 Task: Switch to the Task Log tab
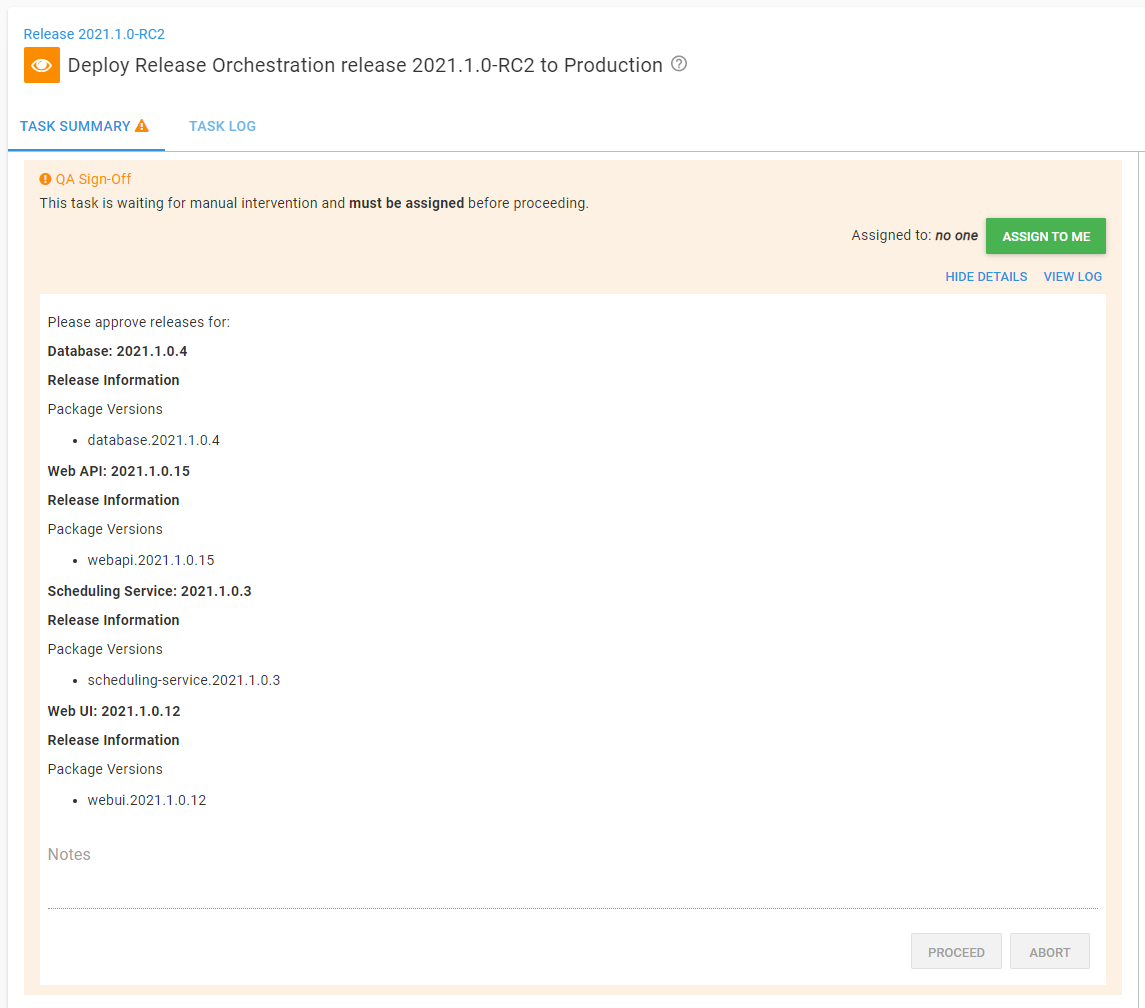(222, 126)
